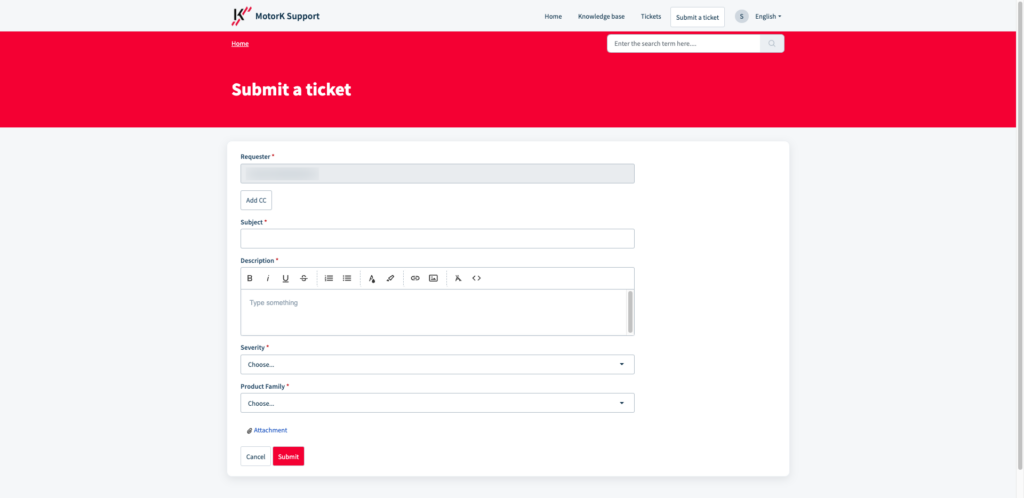Toggle strikethrough text formatting
This screenshot has height=498, width=1024.
pos(304,278)
